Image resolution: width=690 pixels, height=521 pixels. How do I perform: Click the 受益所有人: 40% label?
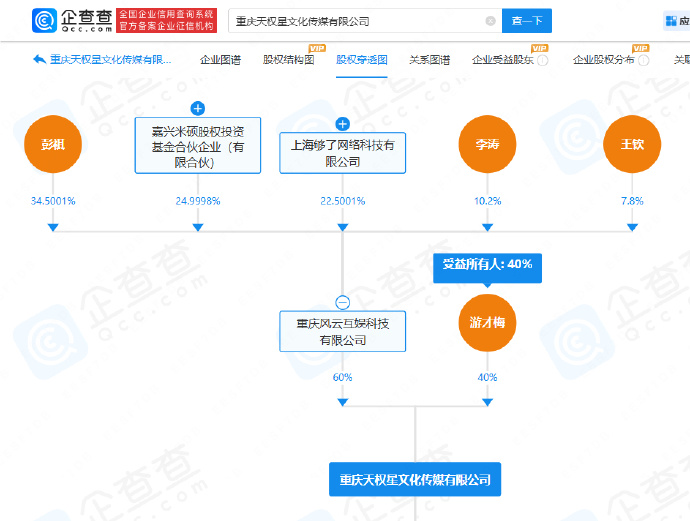point(487,268)
